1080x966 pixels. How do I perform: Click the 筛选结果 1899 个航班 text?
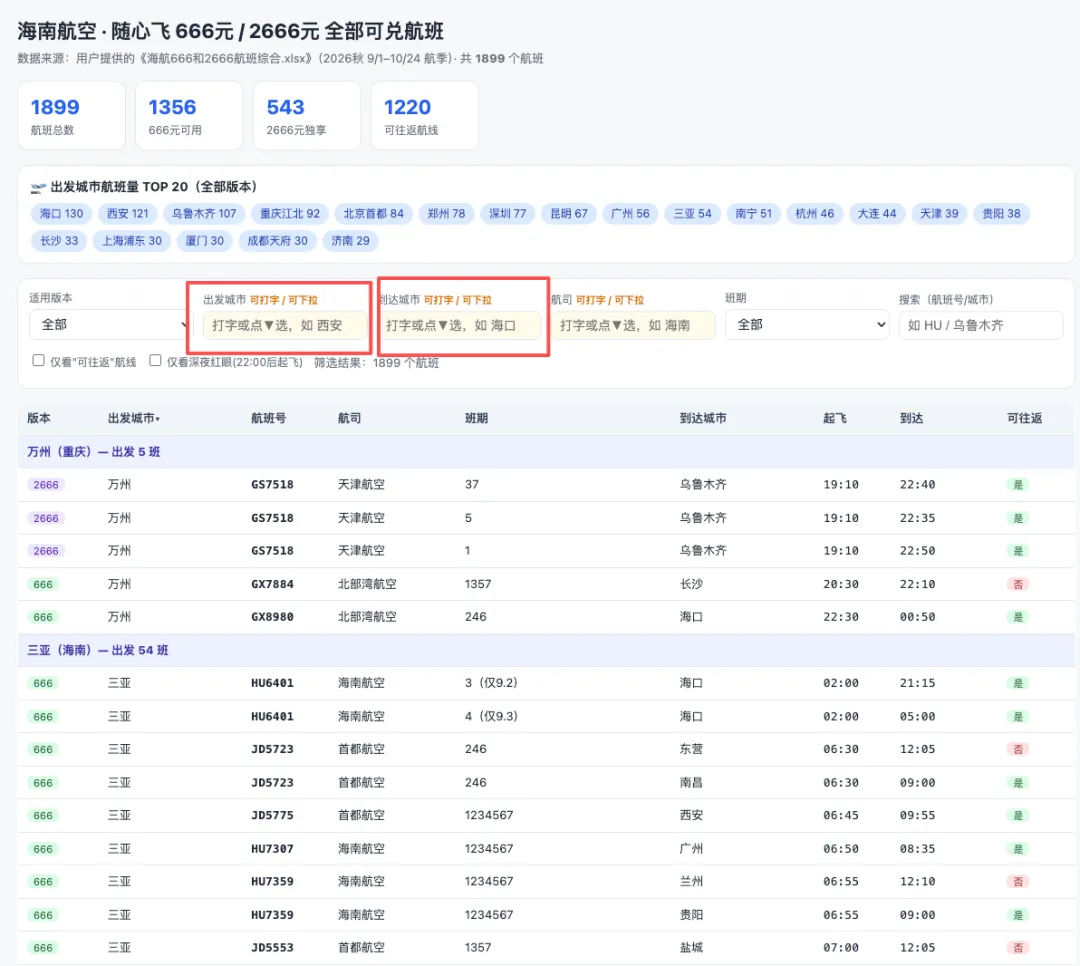[x=377, y=362]
